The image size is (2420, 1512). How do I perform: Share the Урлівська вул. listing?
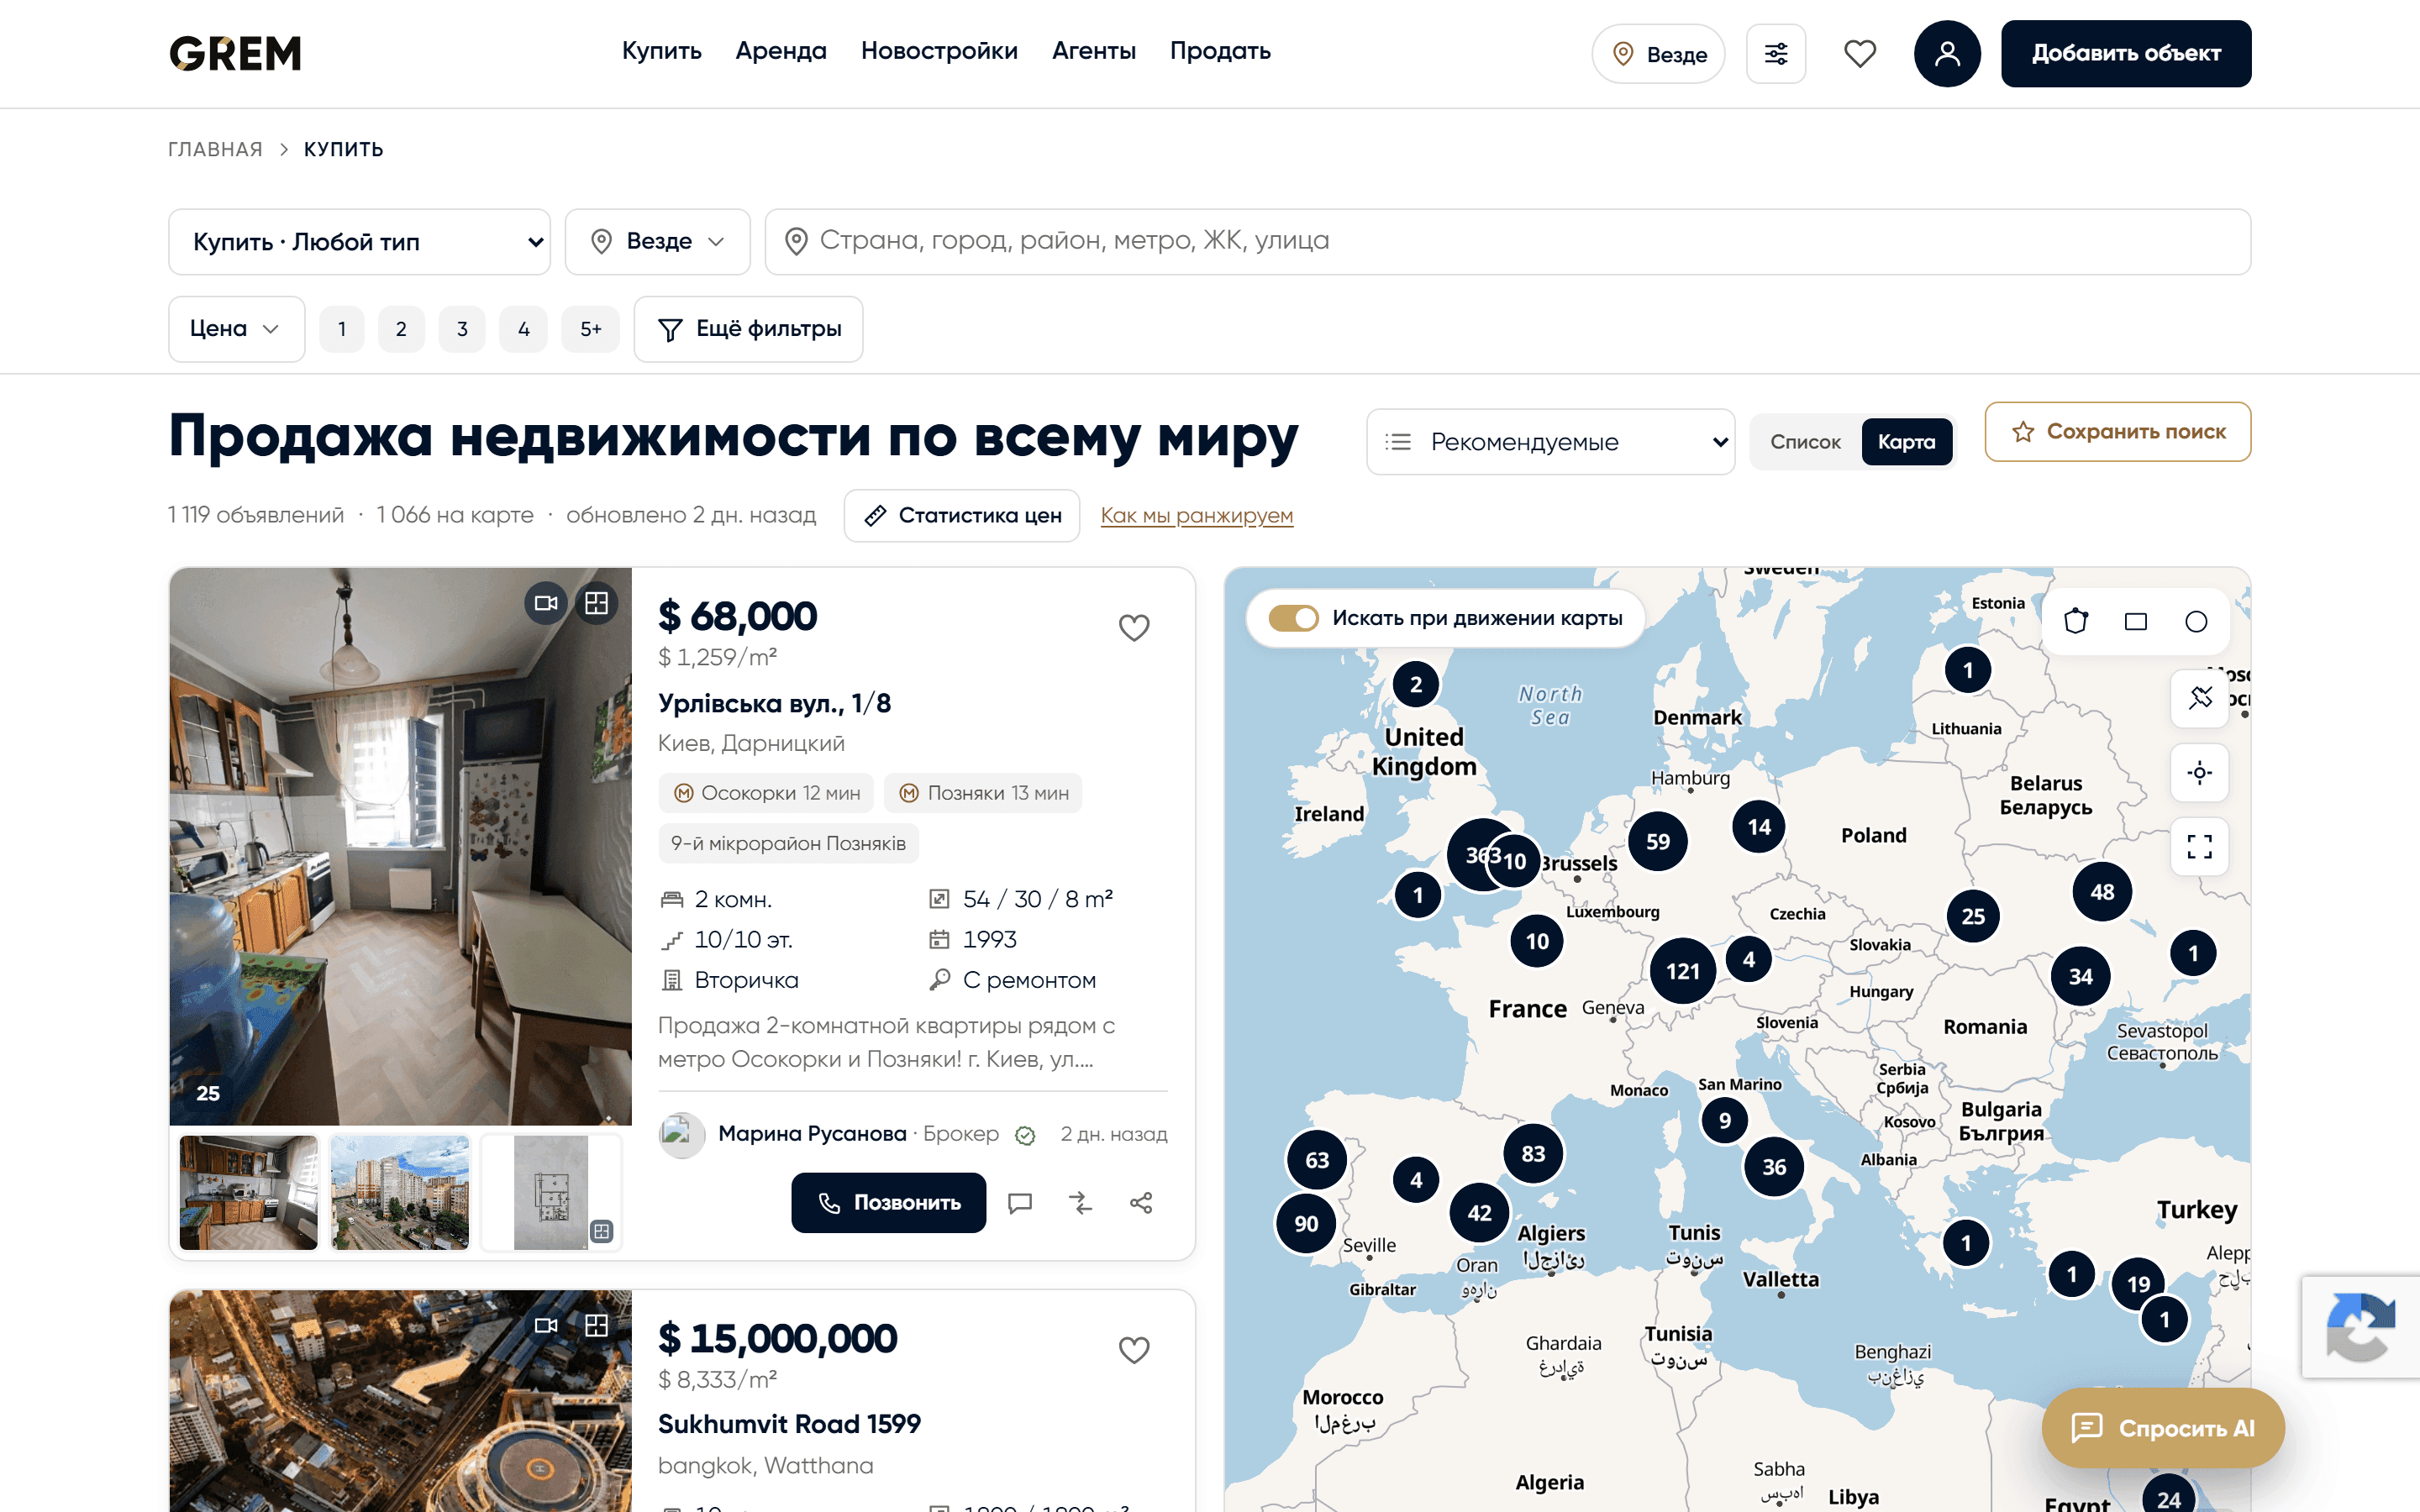(1141, 1203)
